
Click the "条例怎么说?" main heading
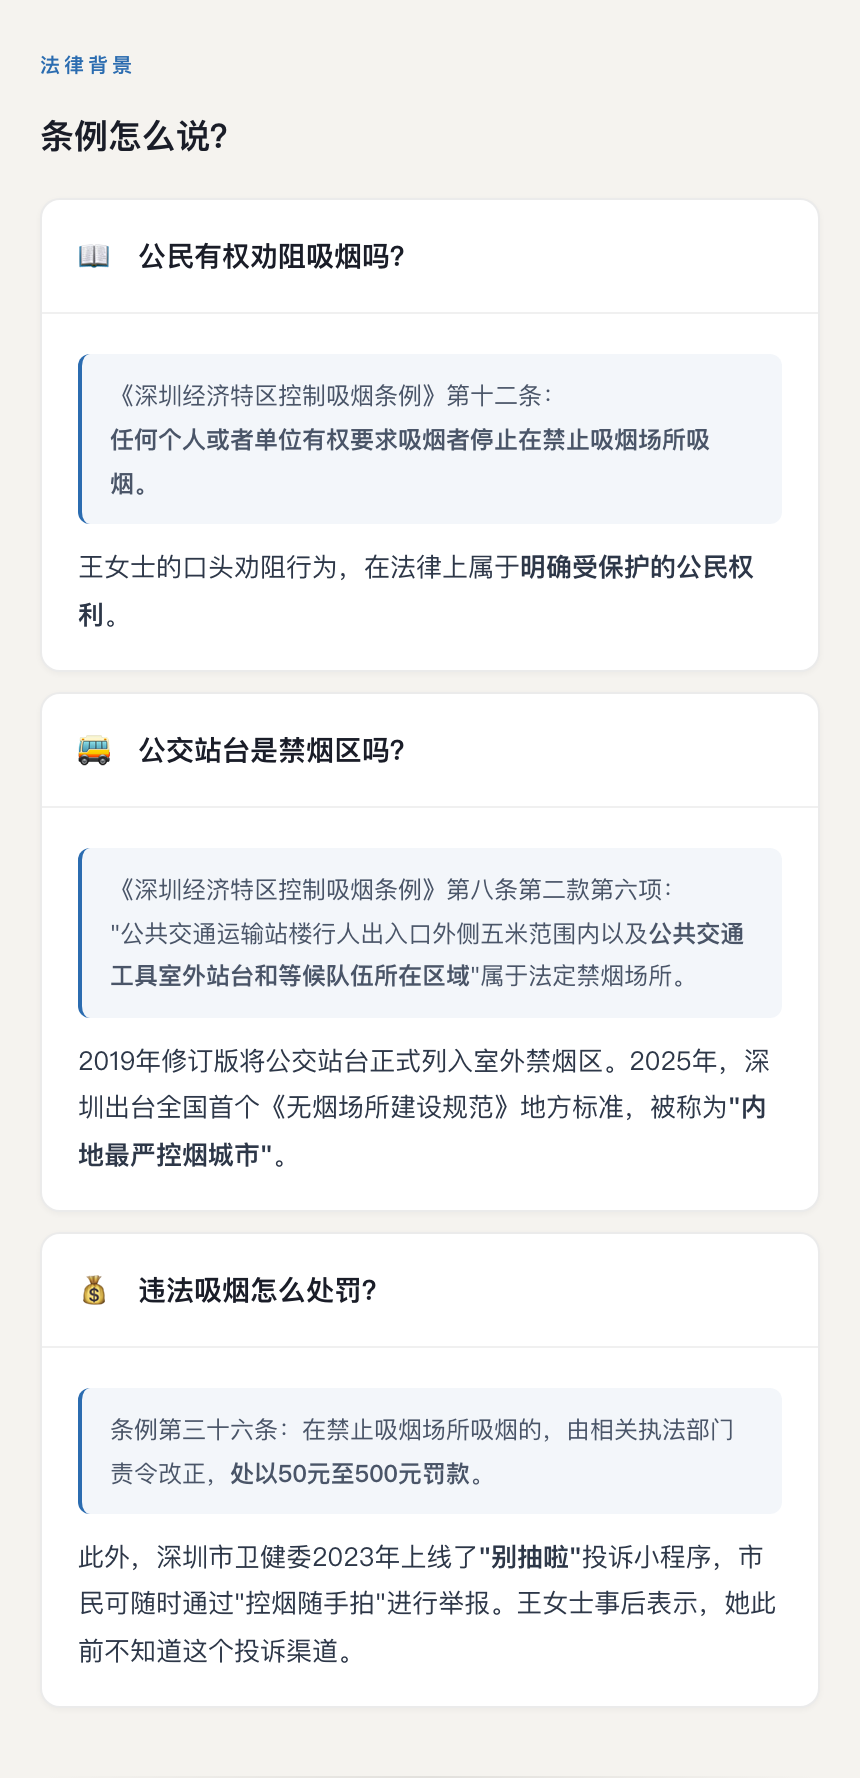pos(134,136)
